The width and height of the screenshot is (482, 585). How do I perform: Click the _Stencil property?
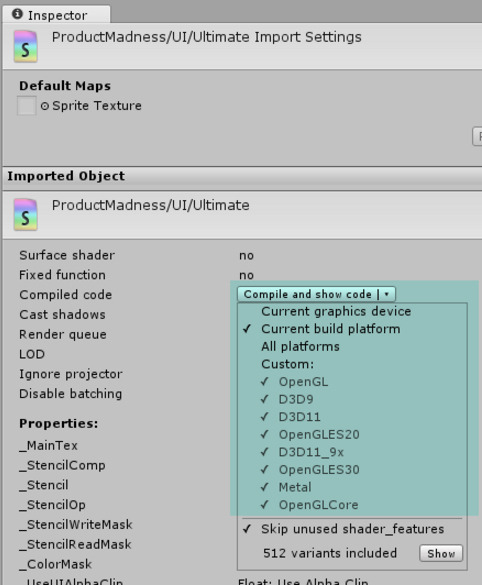click(x=44, y=485)
